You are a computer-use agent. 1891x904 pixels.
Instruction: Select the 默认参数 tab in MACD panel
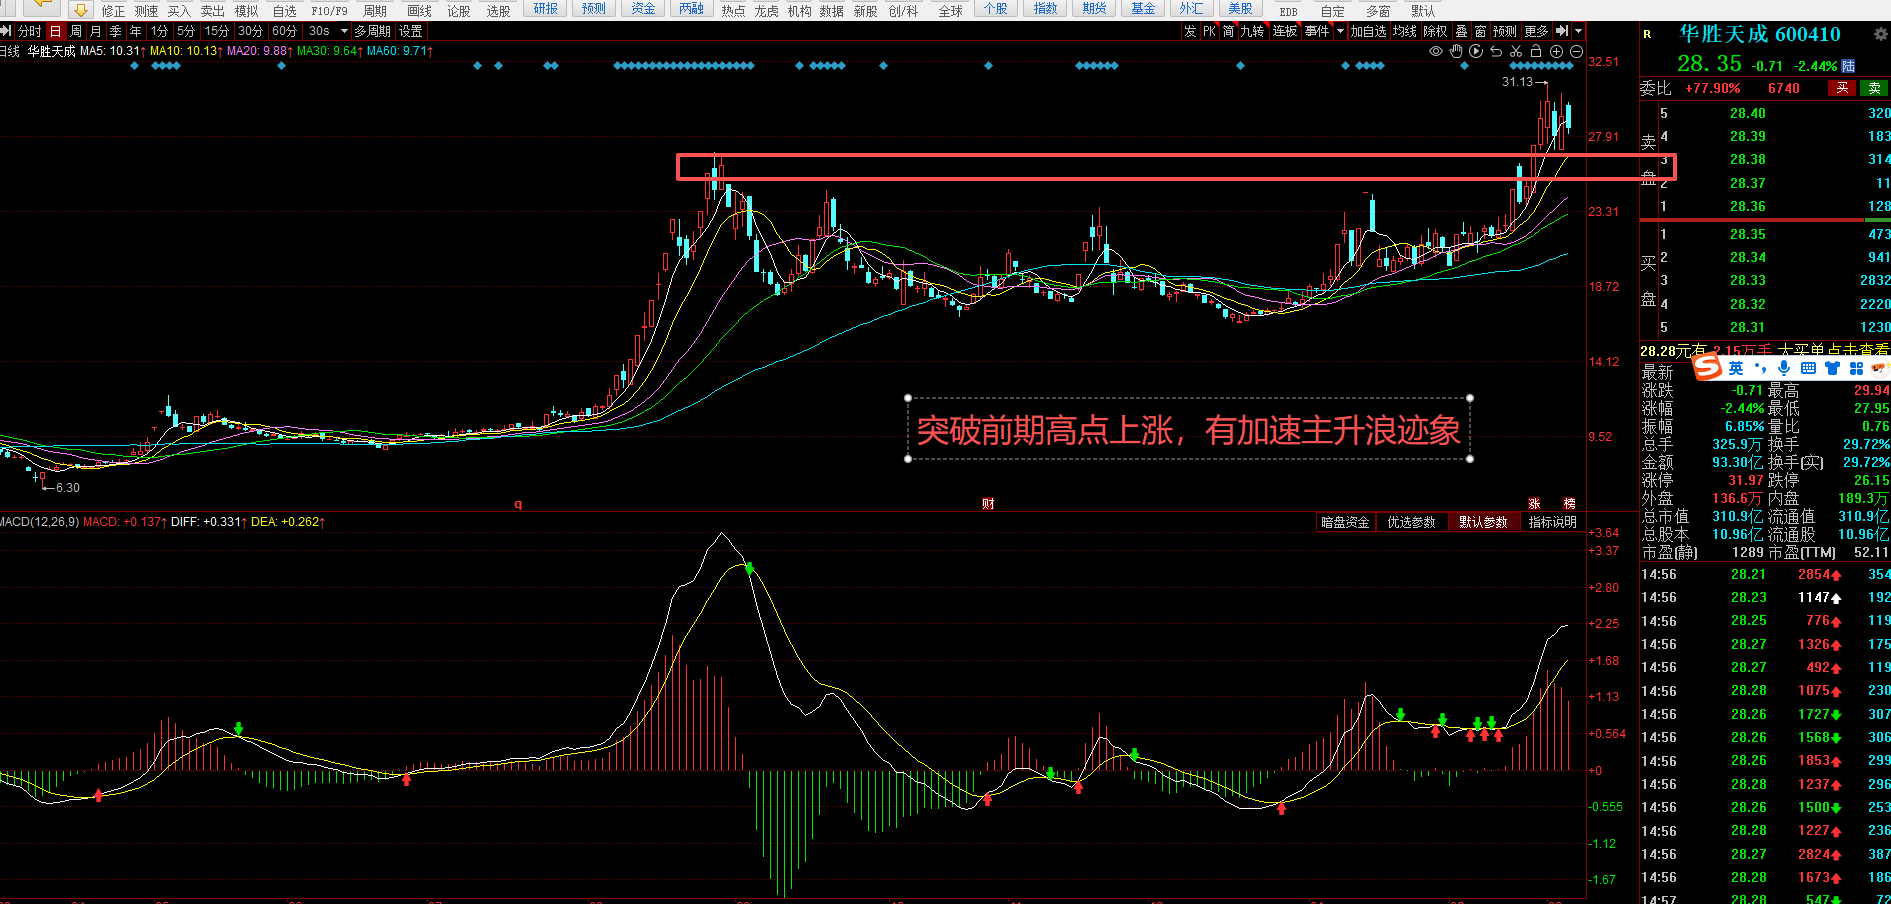(1483, 522)
